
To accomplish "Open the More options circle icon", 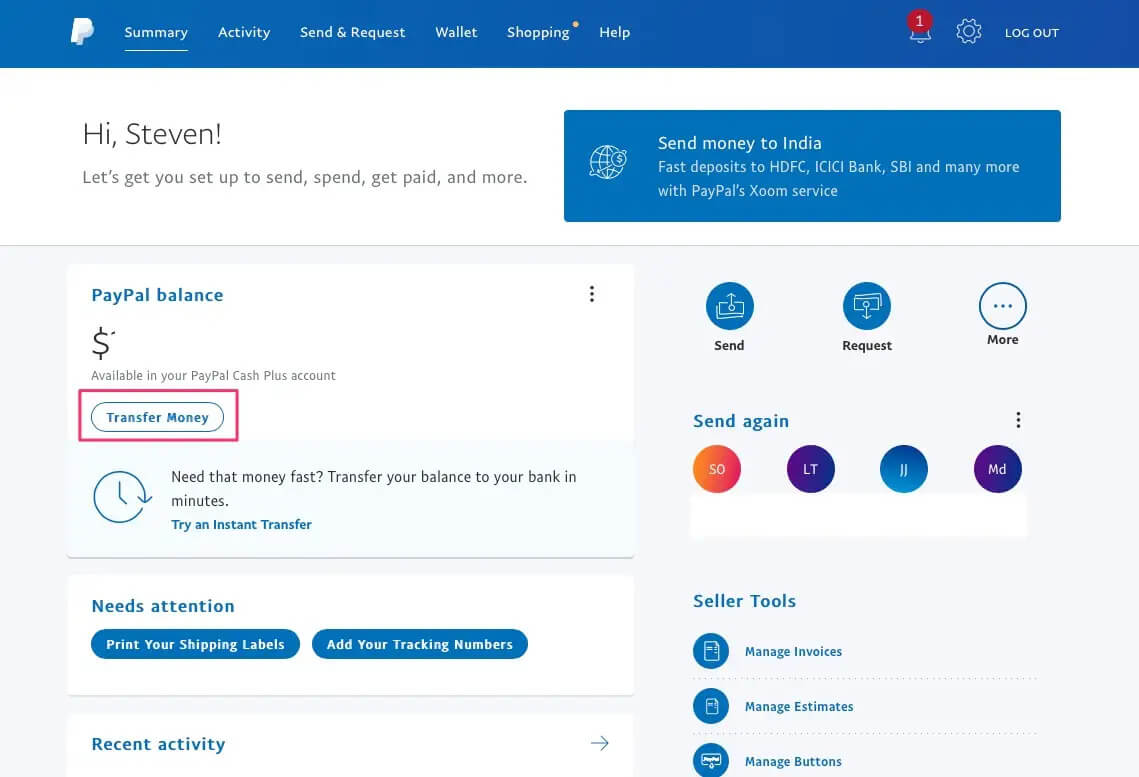I will (x=1002, y=306).
